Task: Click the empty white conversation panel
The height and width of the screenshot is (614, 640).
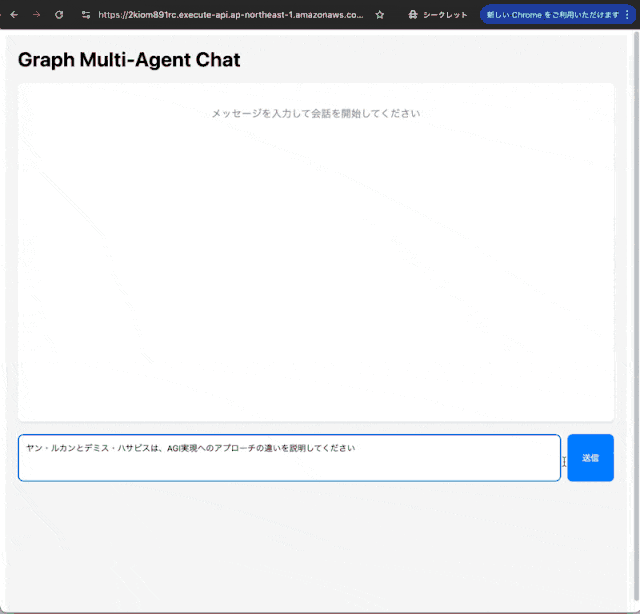Action: tap(315, 270)
